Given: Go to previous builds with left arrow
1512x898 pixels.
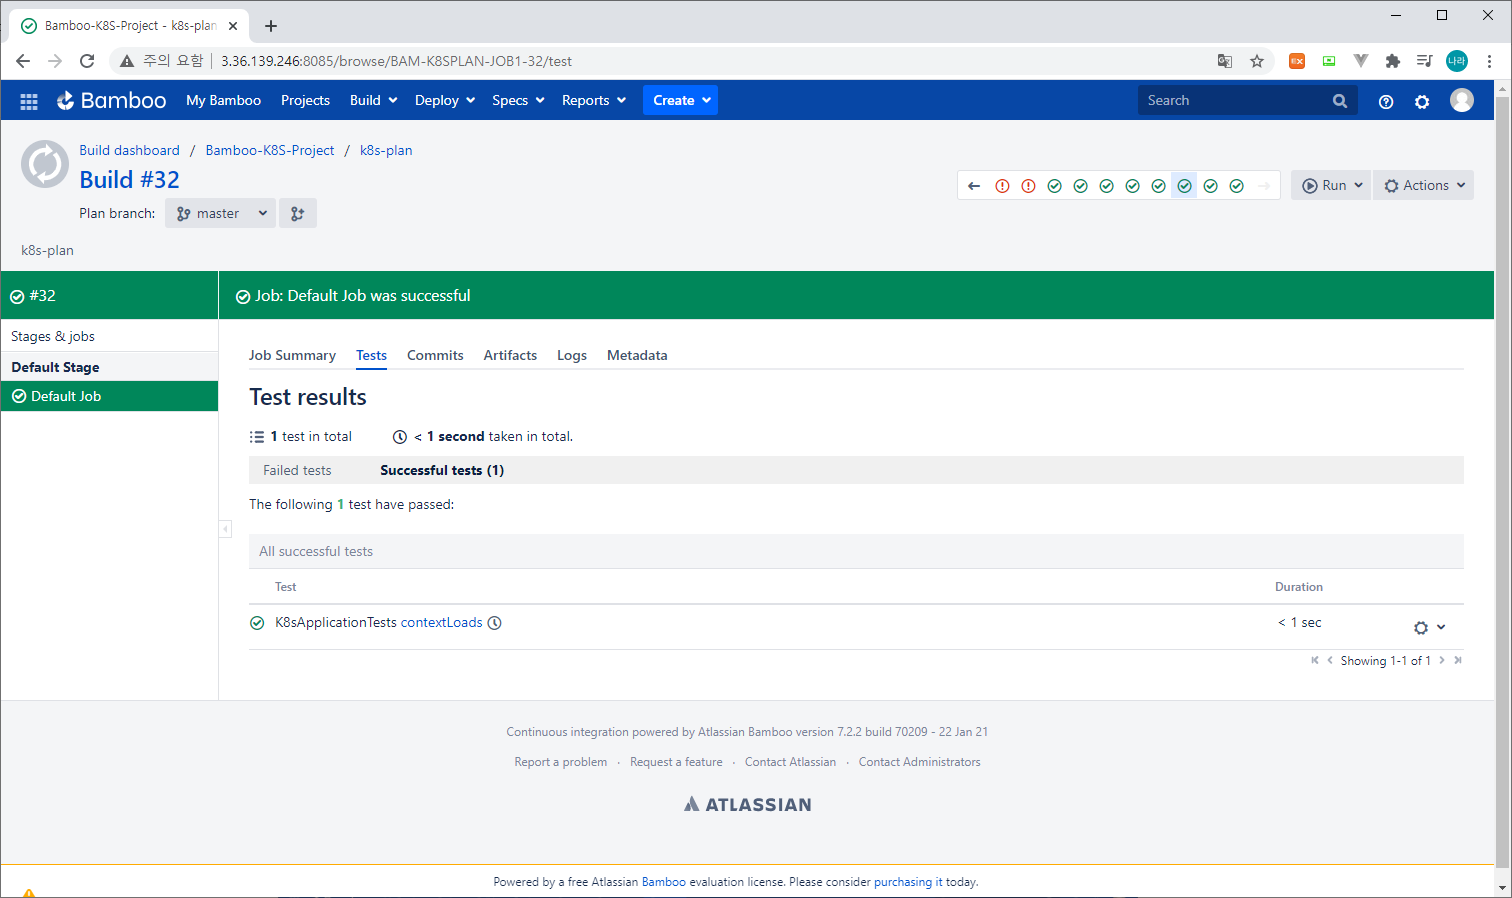Looking at the screenshot, I should click(974, 186).
